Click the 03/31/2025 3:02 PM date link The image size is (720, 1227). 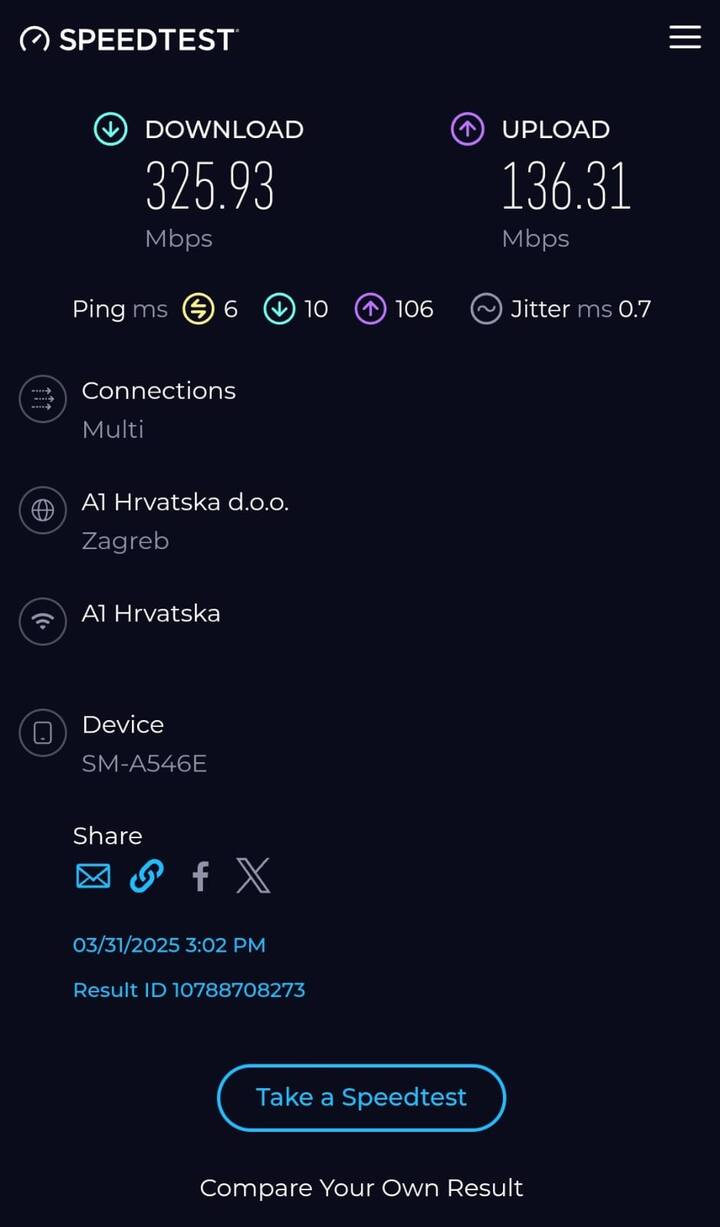point(169,945)
